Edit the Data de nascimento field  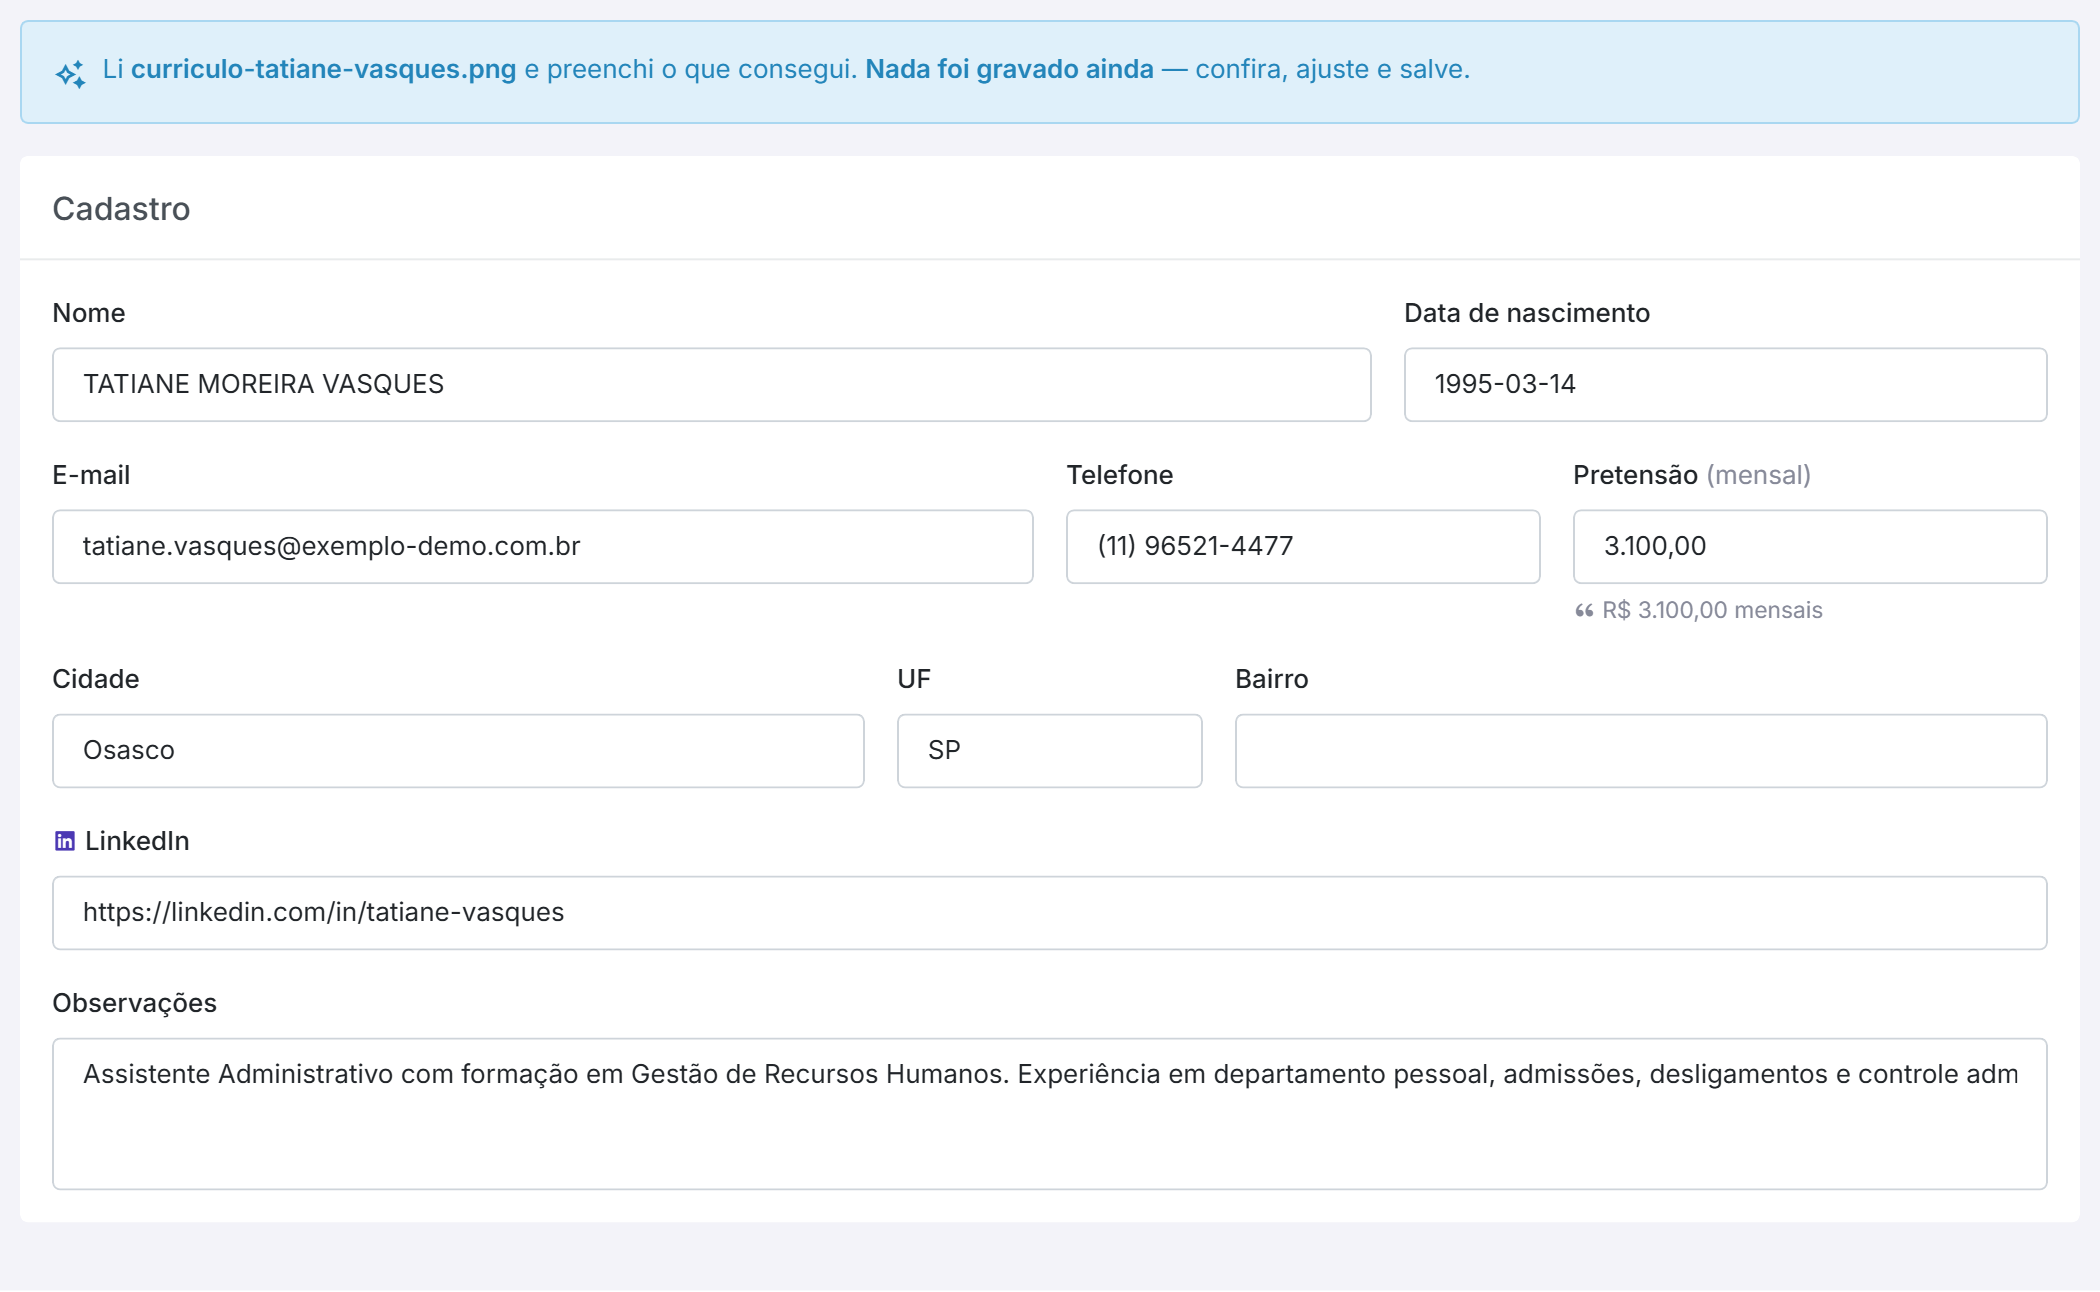point(1726,385)
